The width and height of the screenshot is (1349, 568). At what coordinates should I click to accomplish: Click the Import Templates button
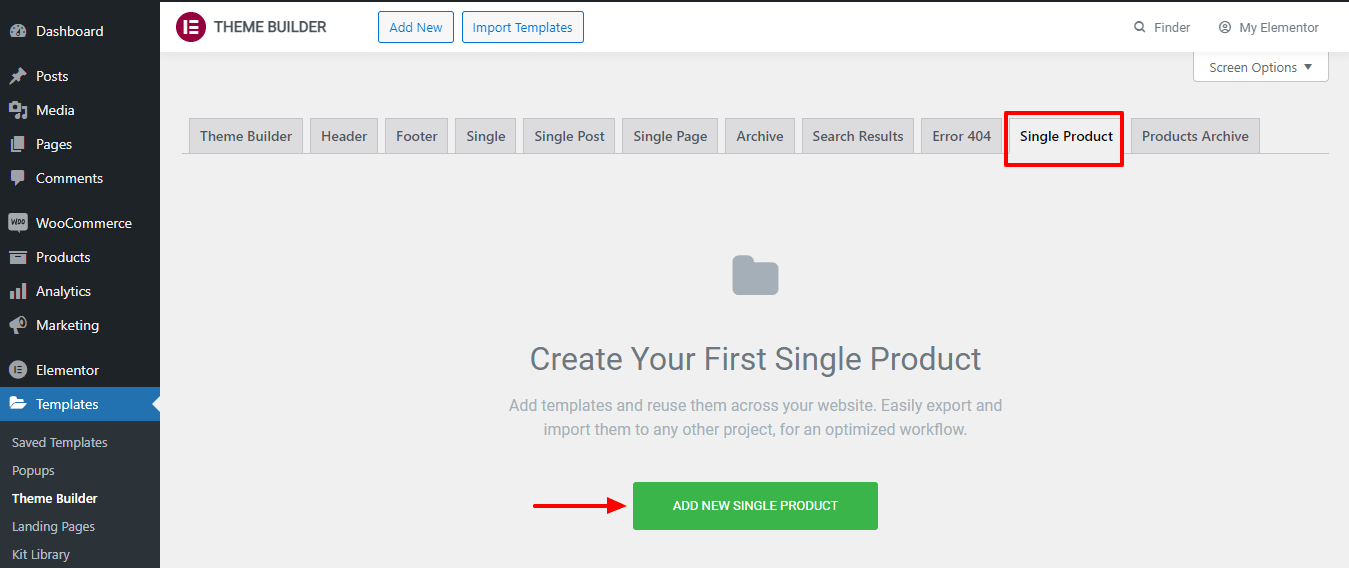pos(523,27)
